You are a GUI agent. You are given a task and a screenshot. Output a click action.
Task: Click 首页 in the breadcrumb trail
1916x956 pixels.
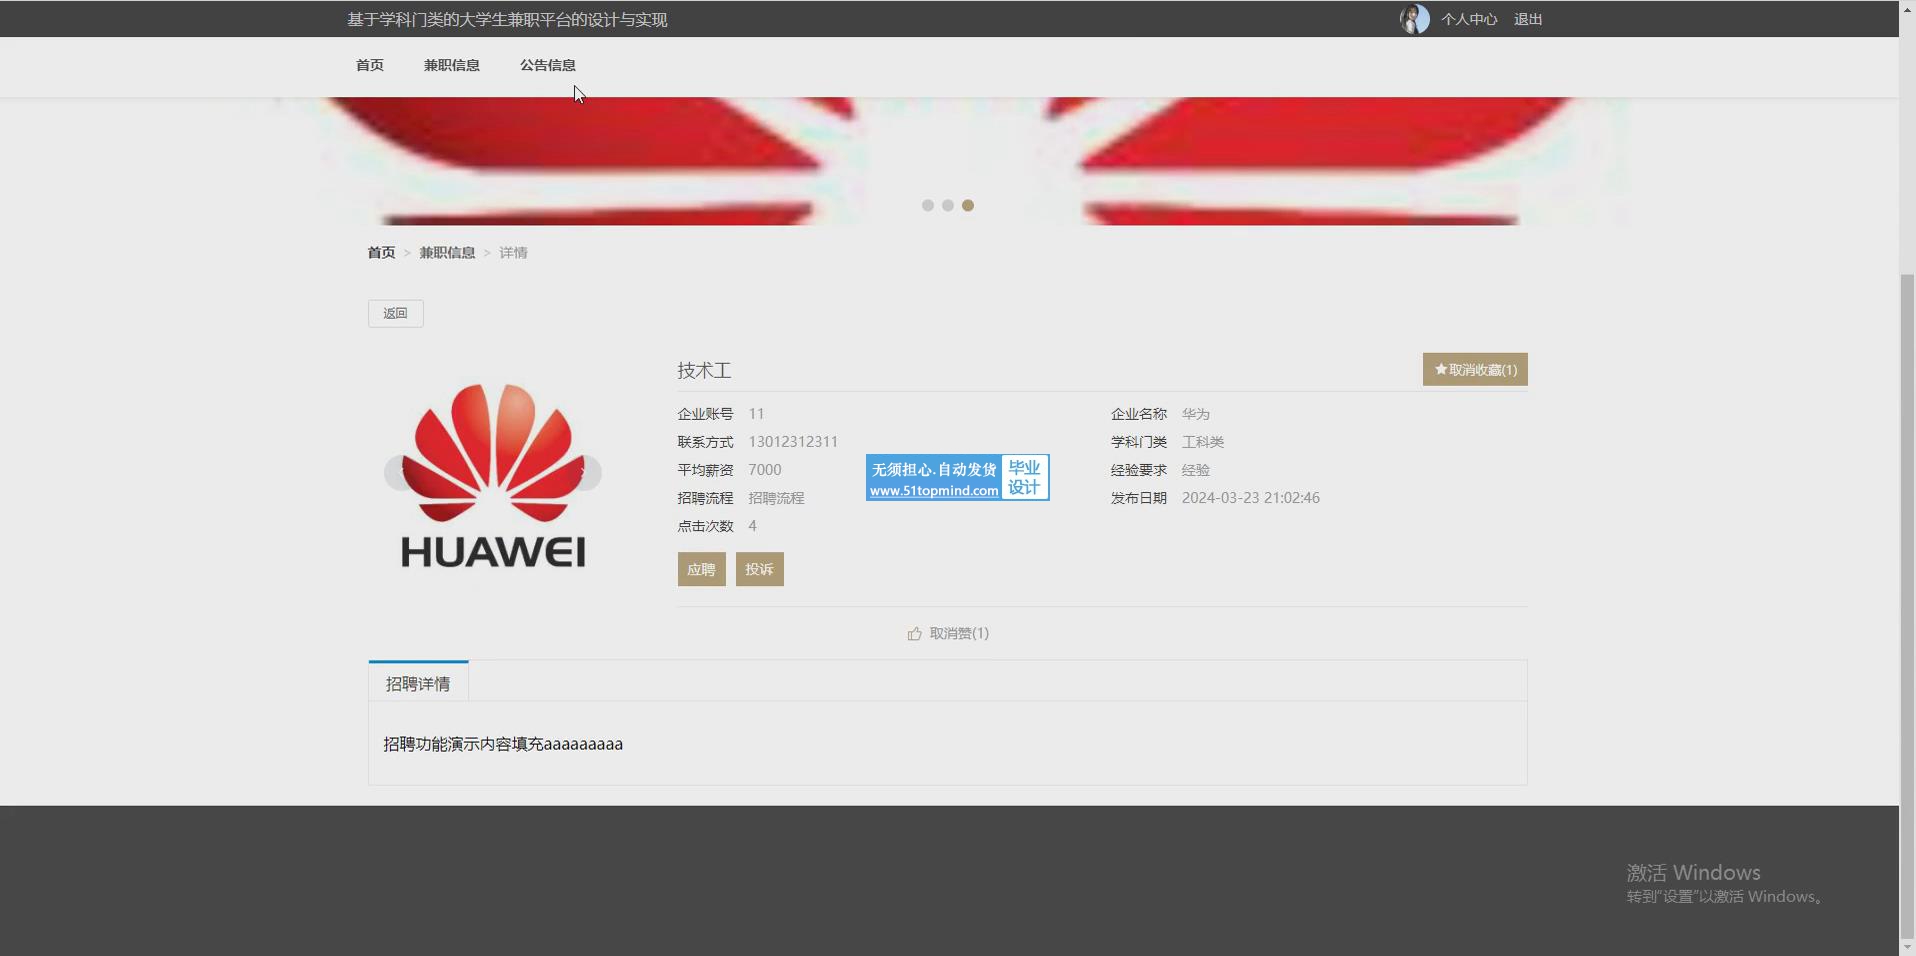(x=381, y=253)
